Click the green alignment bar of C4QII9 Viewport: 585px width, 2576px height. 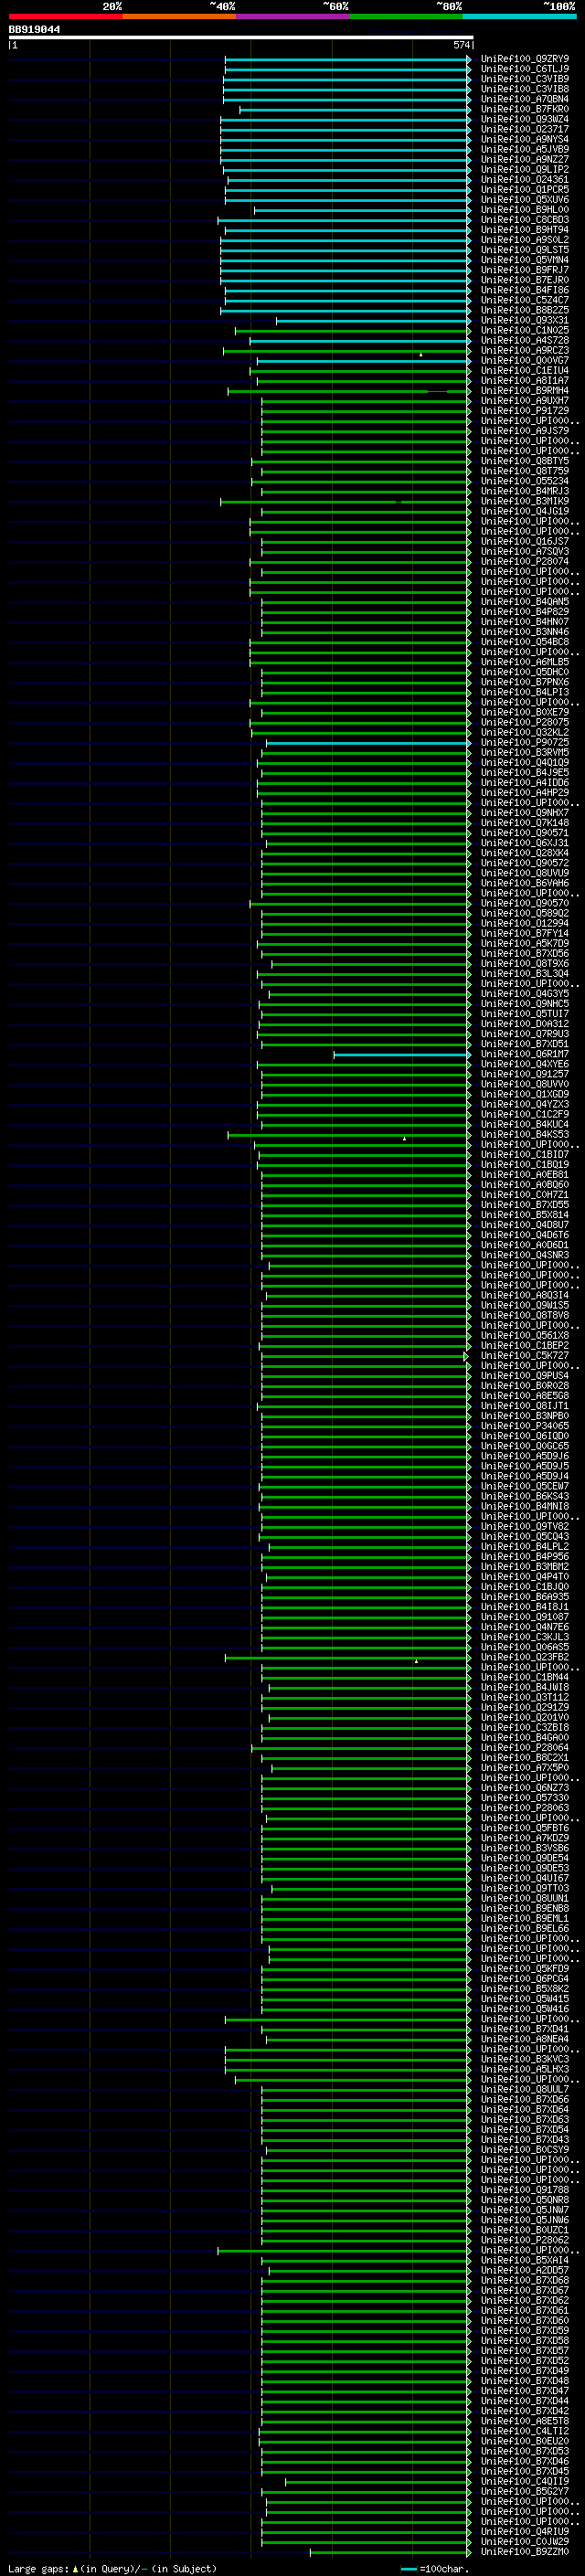tap(377, 2482)
